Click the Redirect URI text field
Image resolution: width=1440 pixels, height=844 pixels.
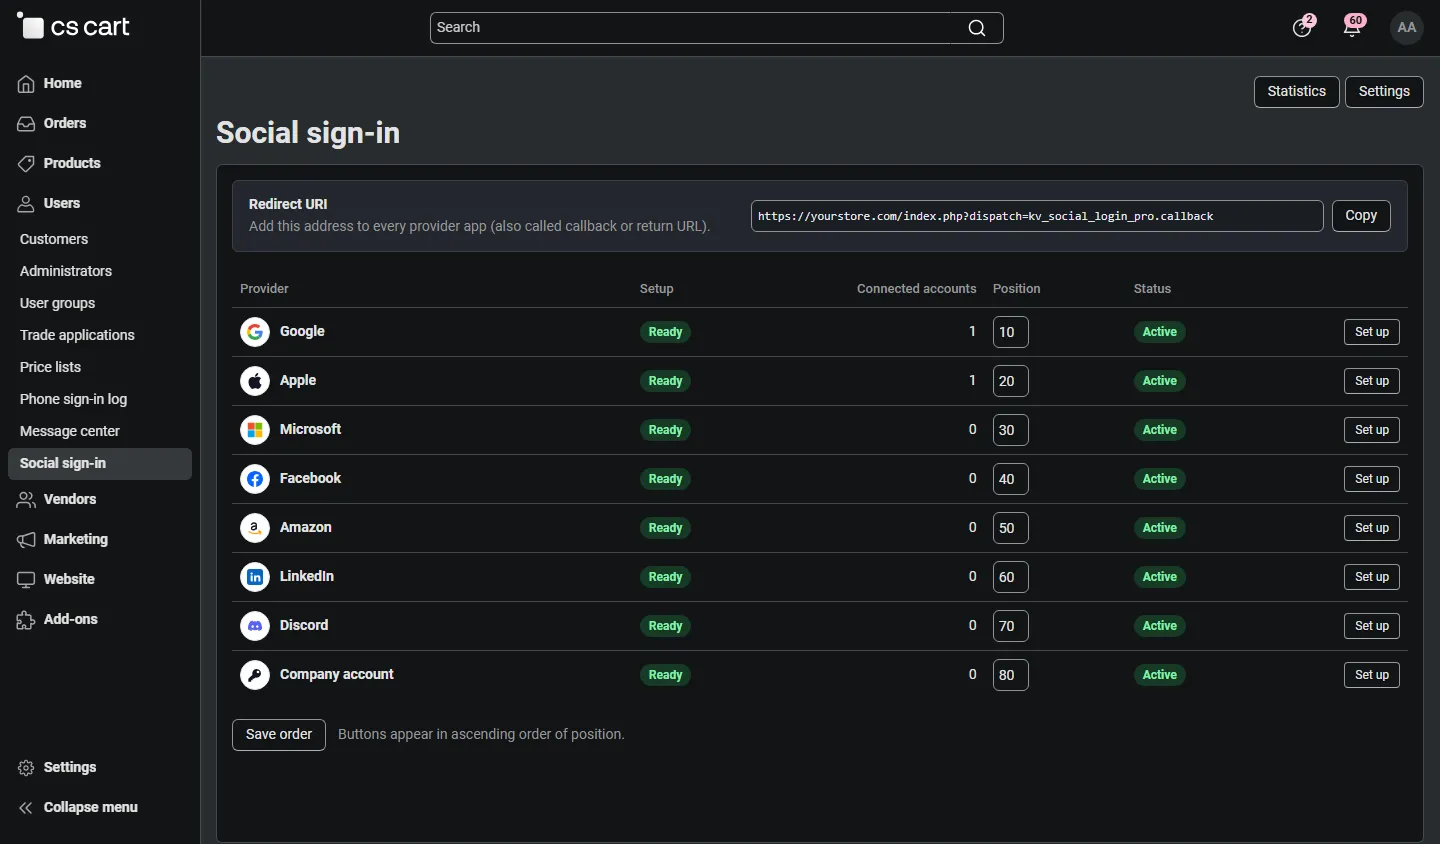[x=1037, y=216]
